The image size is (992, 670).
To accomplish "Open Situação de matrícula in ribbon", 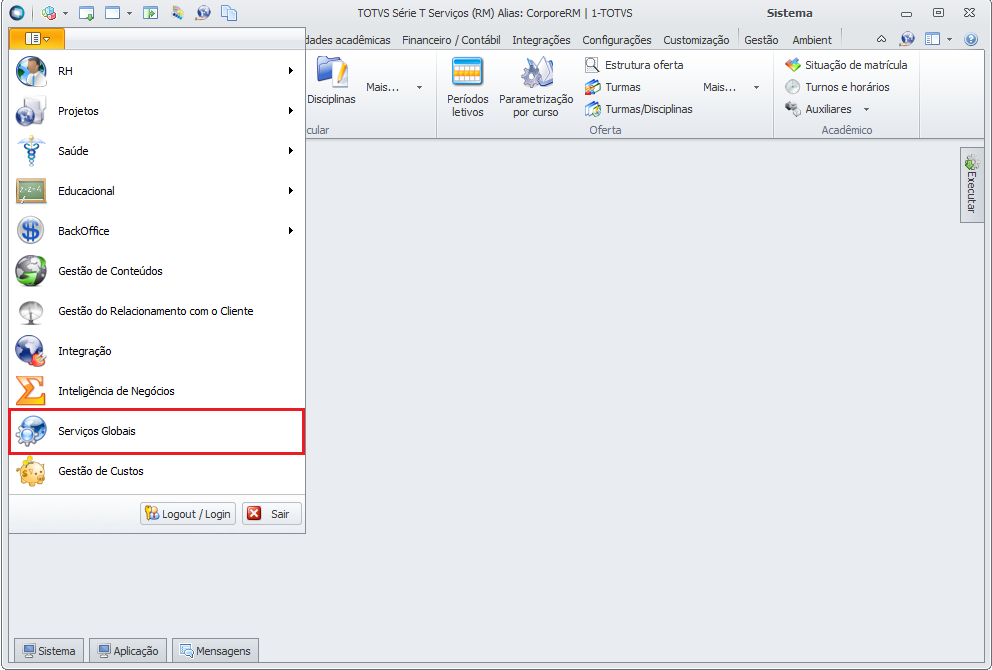I will [x=846, y=65].
